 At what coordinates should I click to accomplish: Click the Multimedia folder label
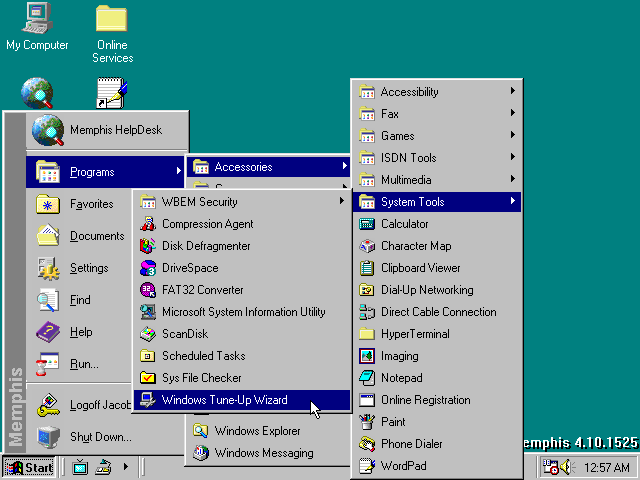[406, 180]
